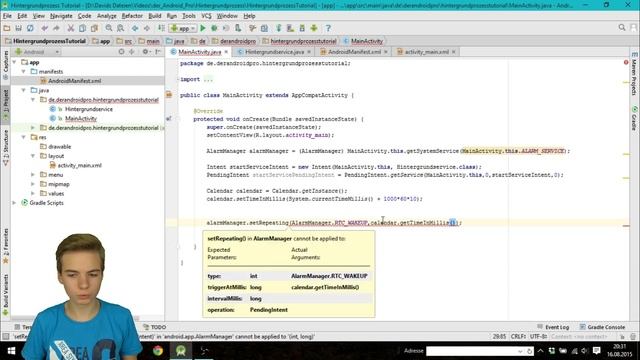
Task: Click the Find magnifier icon
Action: 109,28
